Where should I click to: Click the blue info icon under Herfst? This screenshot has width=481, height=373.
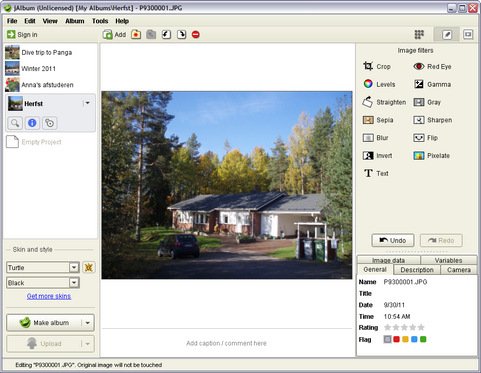(x=32, y=123)
